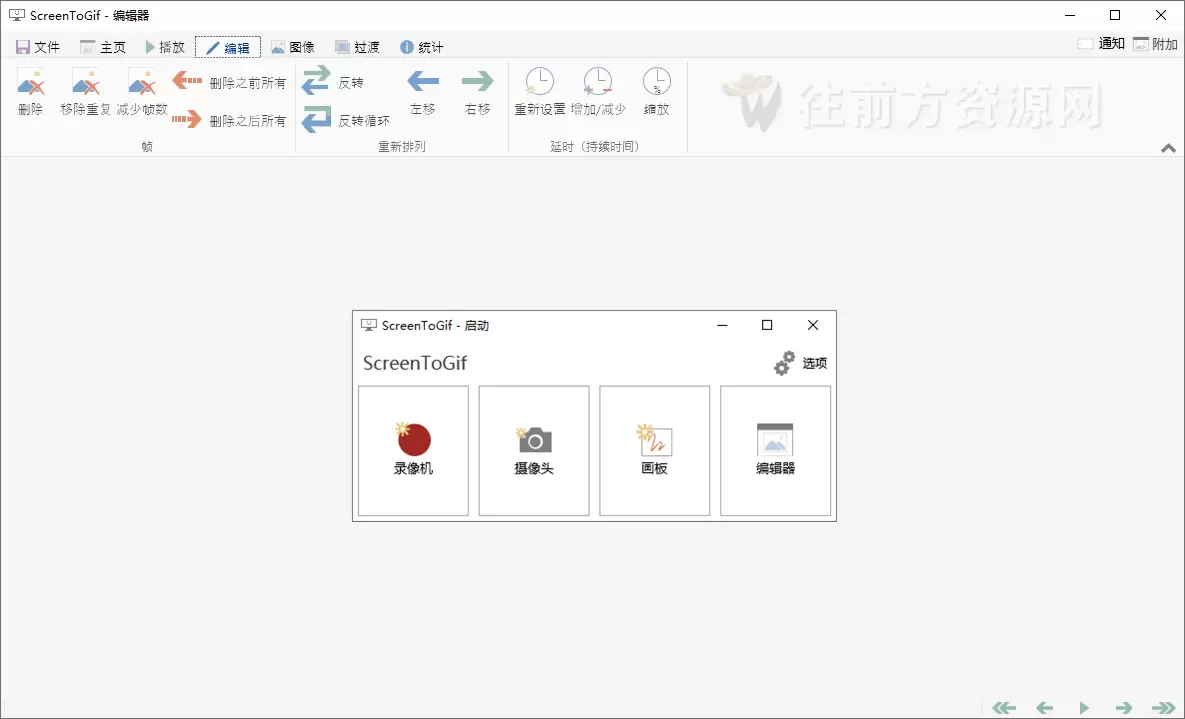Open the 统计 tab
The image size is (1185, 719).
422,48
